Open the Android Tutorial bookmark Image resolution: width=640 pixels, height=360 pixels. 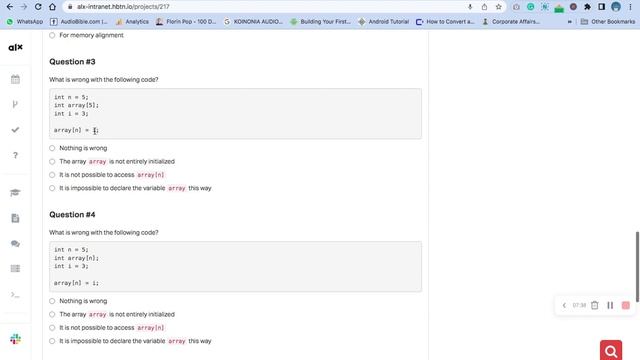(x=384, y=22)
